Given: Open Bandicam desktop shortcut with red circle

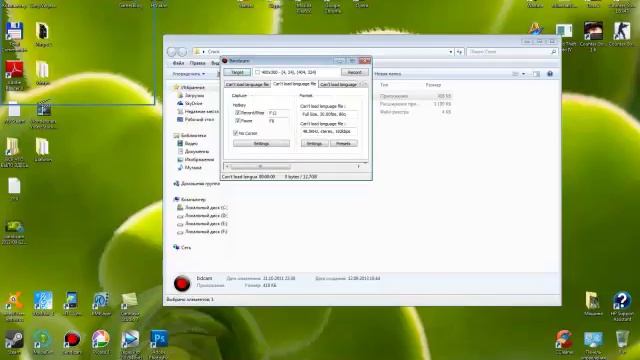Looking at the screenshot, I should pos(72,341).
